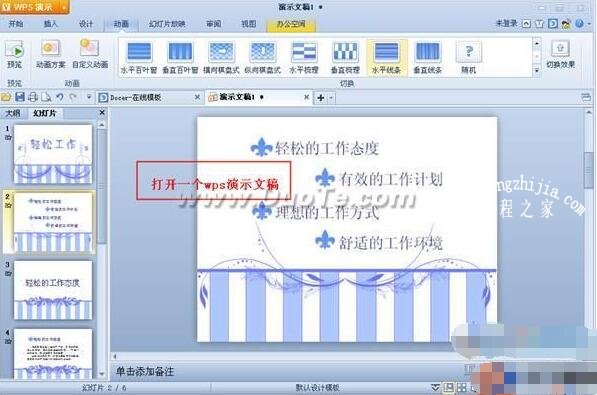Open the 插入 ribbon tab
The width and height of the screenshot is (597, 395).
[x=51, y=24]
